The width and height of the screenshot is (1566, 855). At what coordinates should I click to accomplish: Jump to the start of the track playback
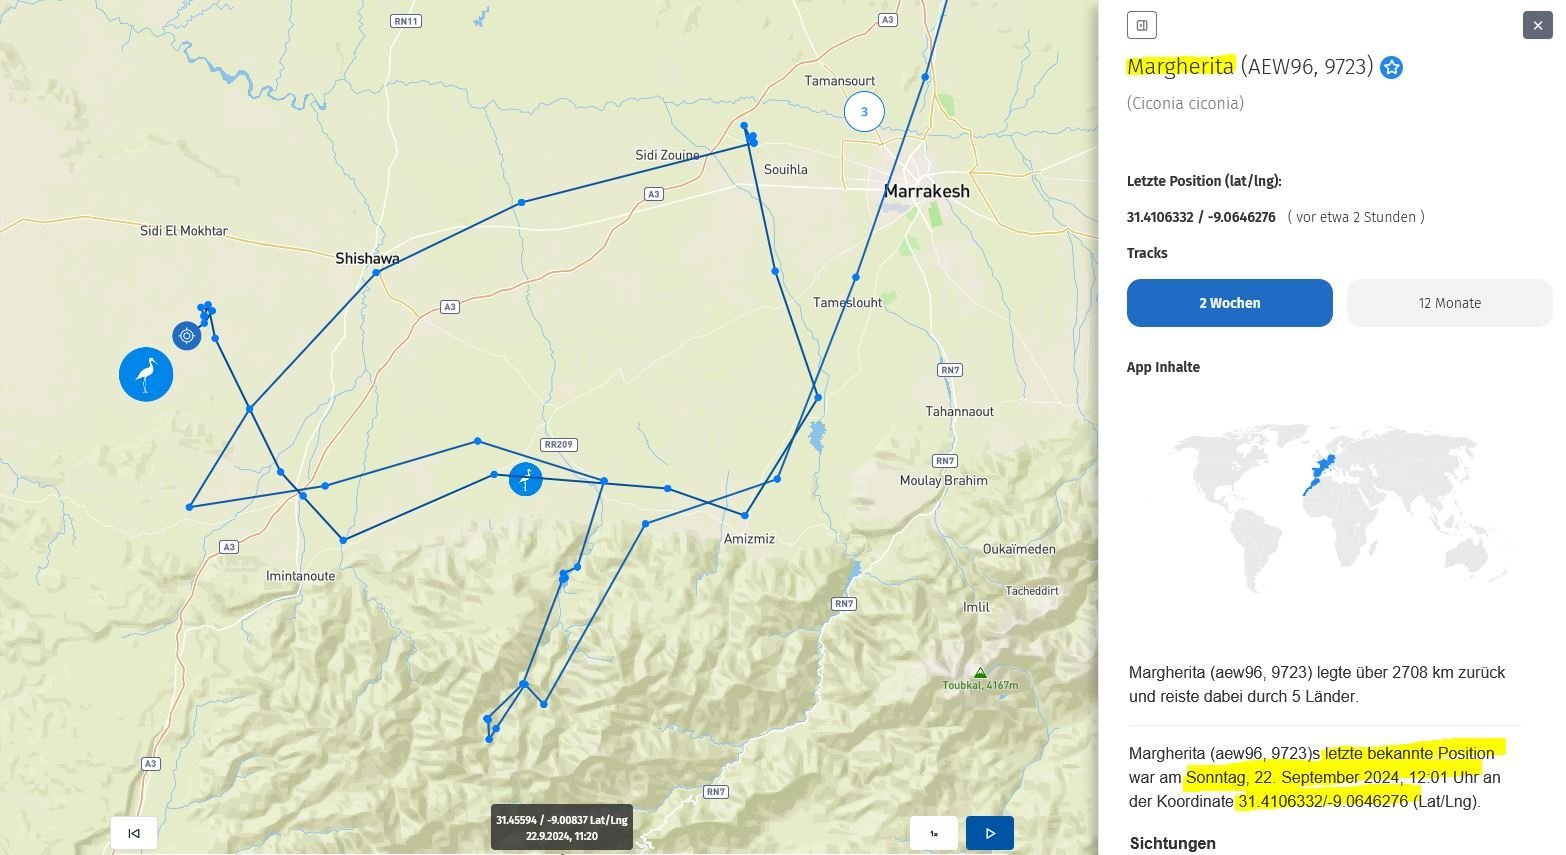pyautogui.click(x=134, y=833)
